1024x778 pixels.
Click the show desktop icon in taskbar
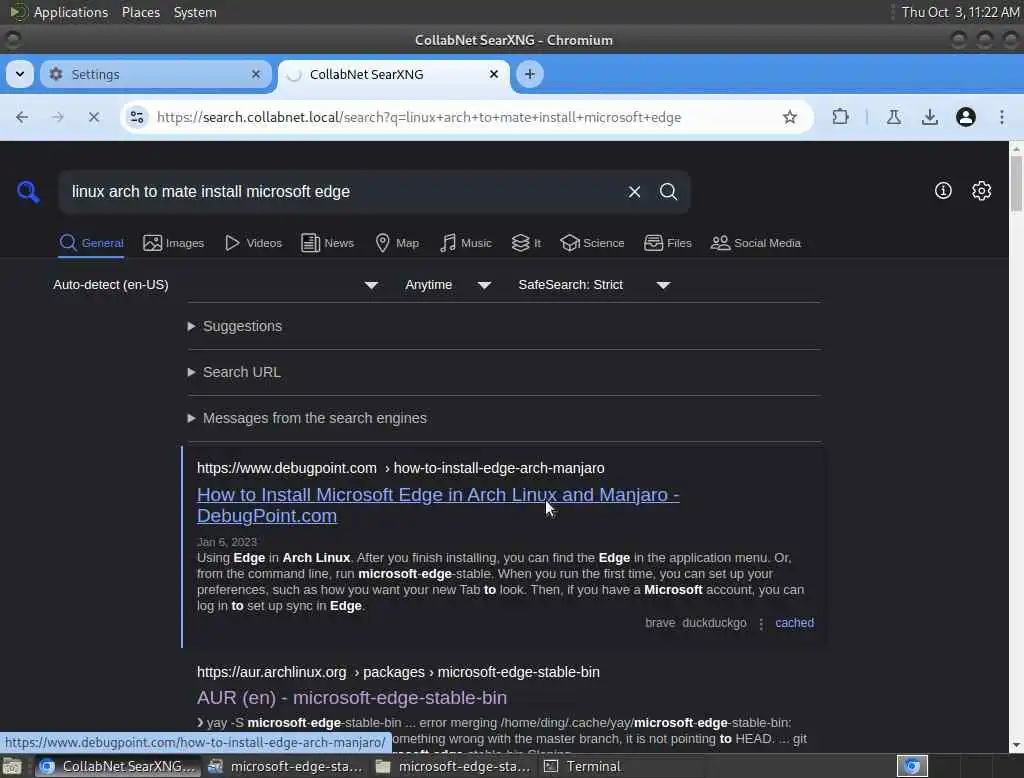click(x=12, y=766)
